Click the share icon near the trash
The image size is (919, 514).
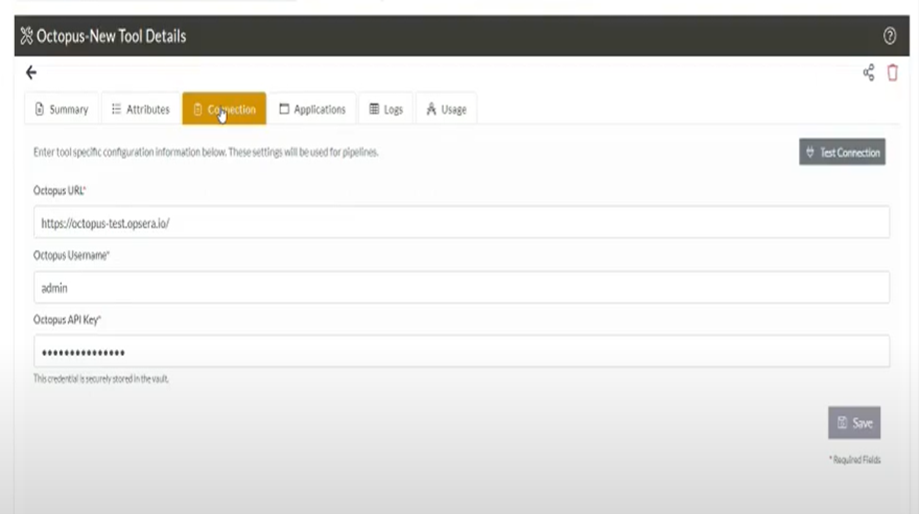(x=869, y=73)
